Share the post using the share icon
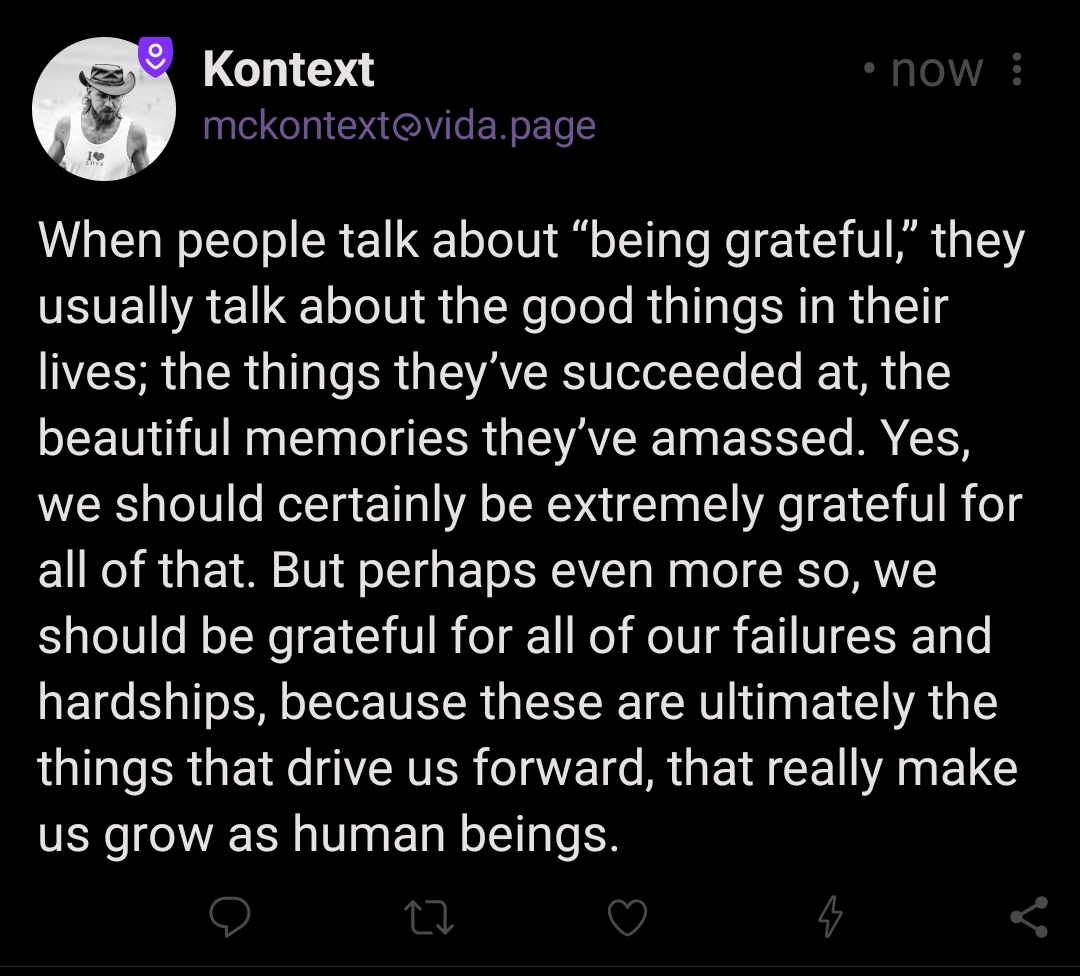1080x976 pixels. (x=1028, y=917)
